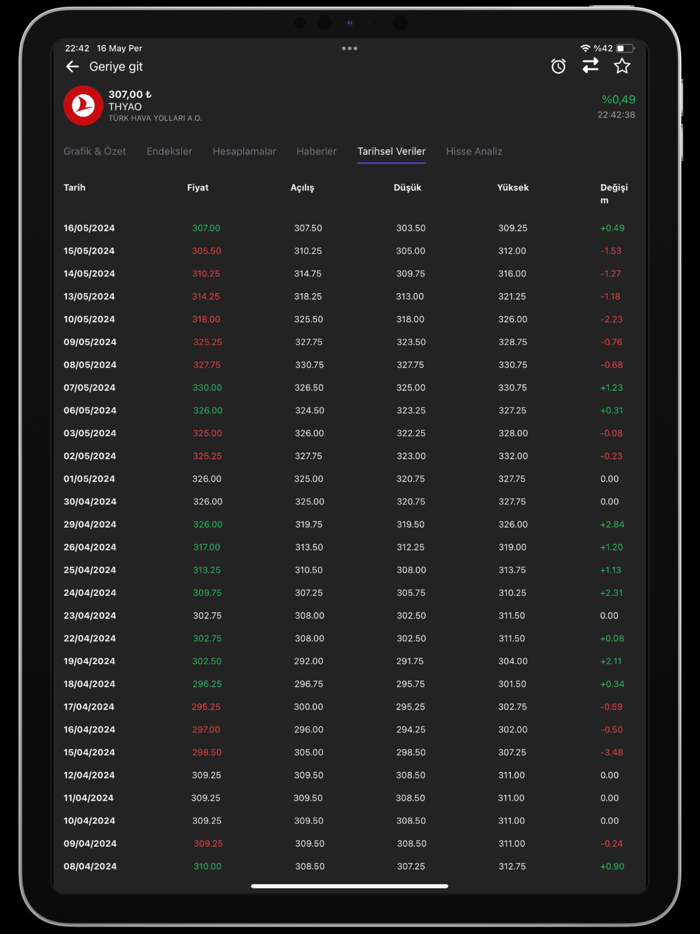Set a price alarm with the clock icon
Viewport: 700px width, 934px height.
coord(558,66)
